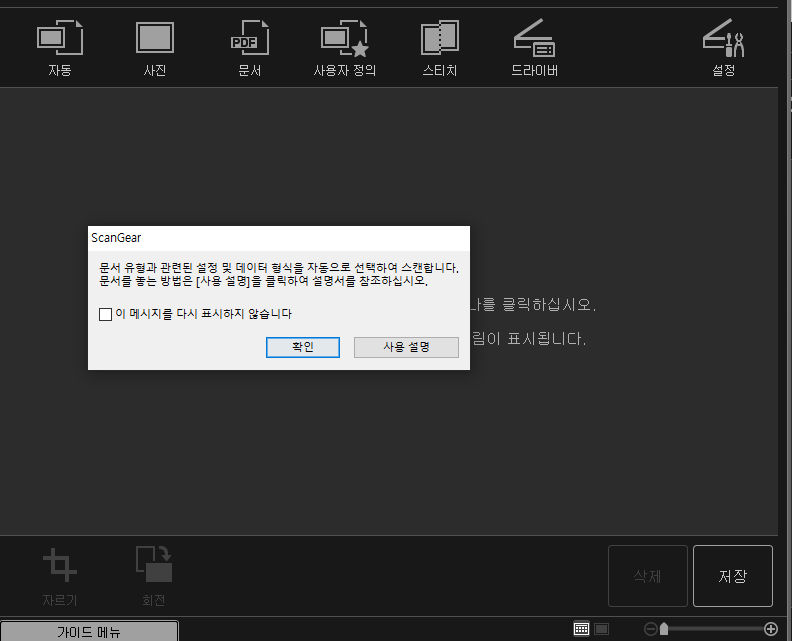
Task: Select the 자르기 crop tool
Action: click(60, 576)
